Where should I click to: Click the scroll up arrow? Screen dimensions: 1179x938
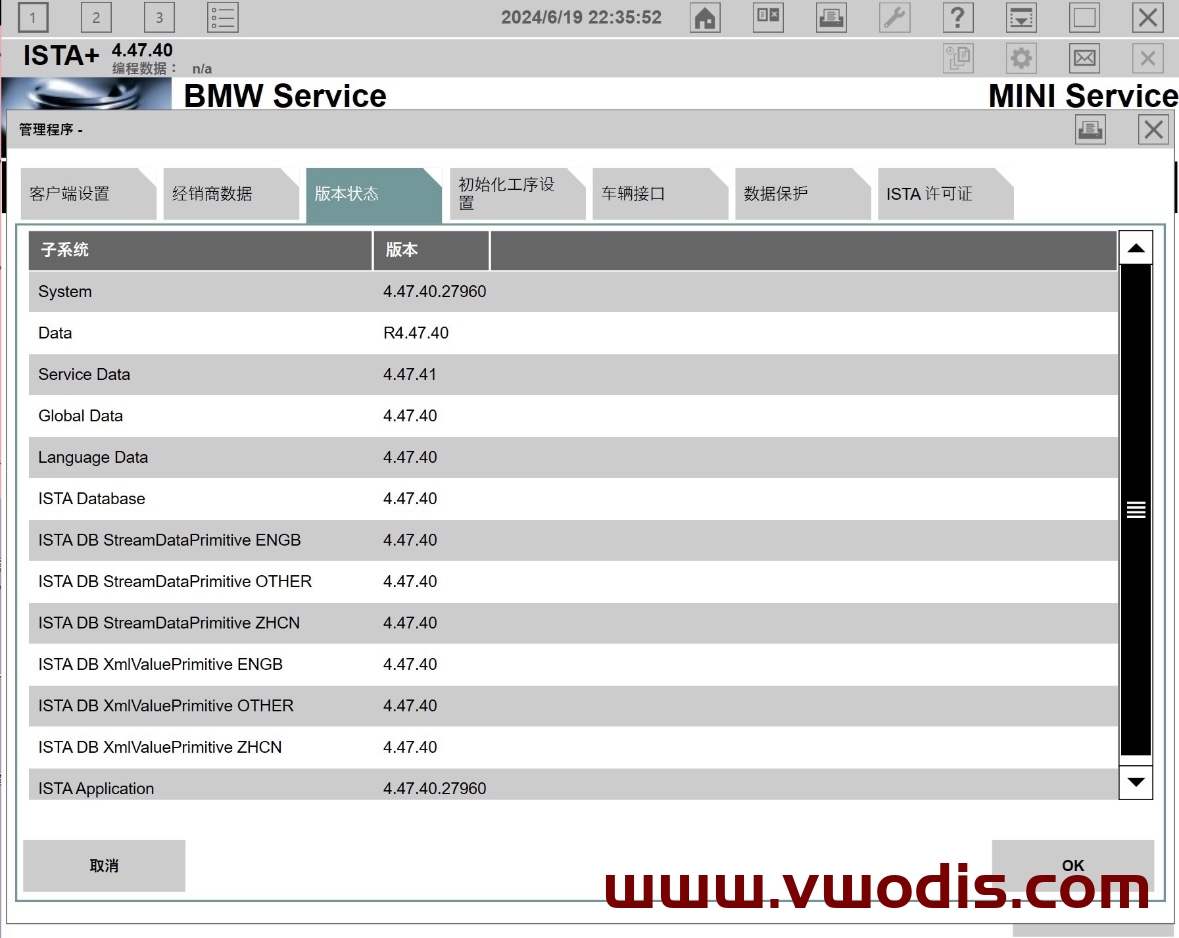pos(1136,248)
